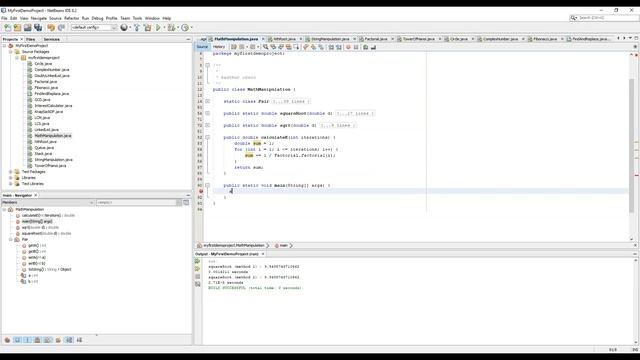Click the breakpoint marker in the editor gutter
640x360 pixels.
click(x=201, y=191)
